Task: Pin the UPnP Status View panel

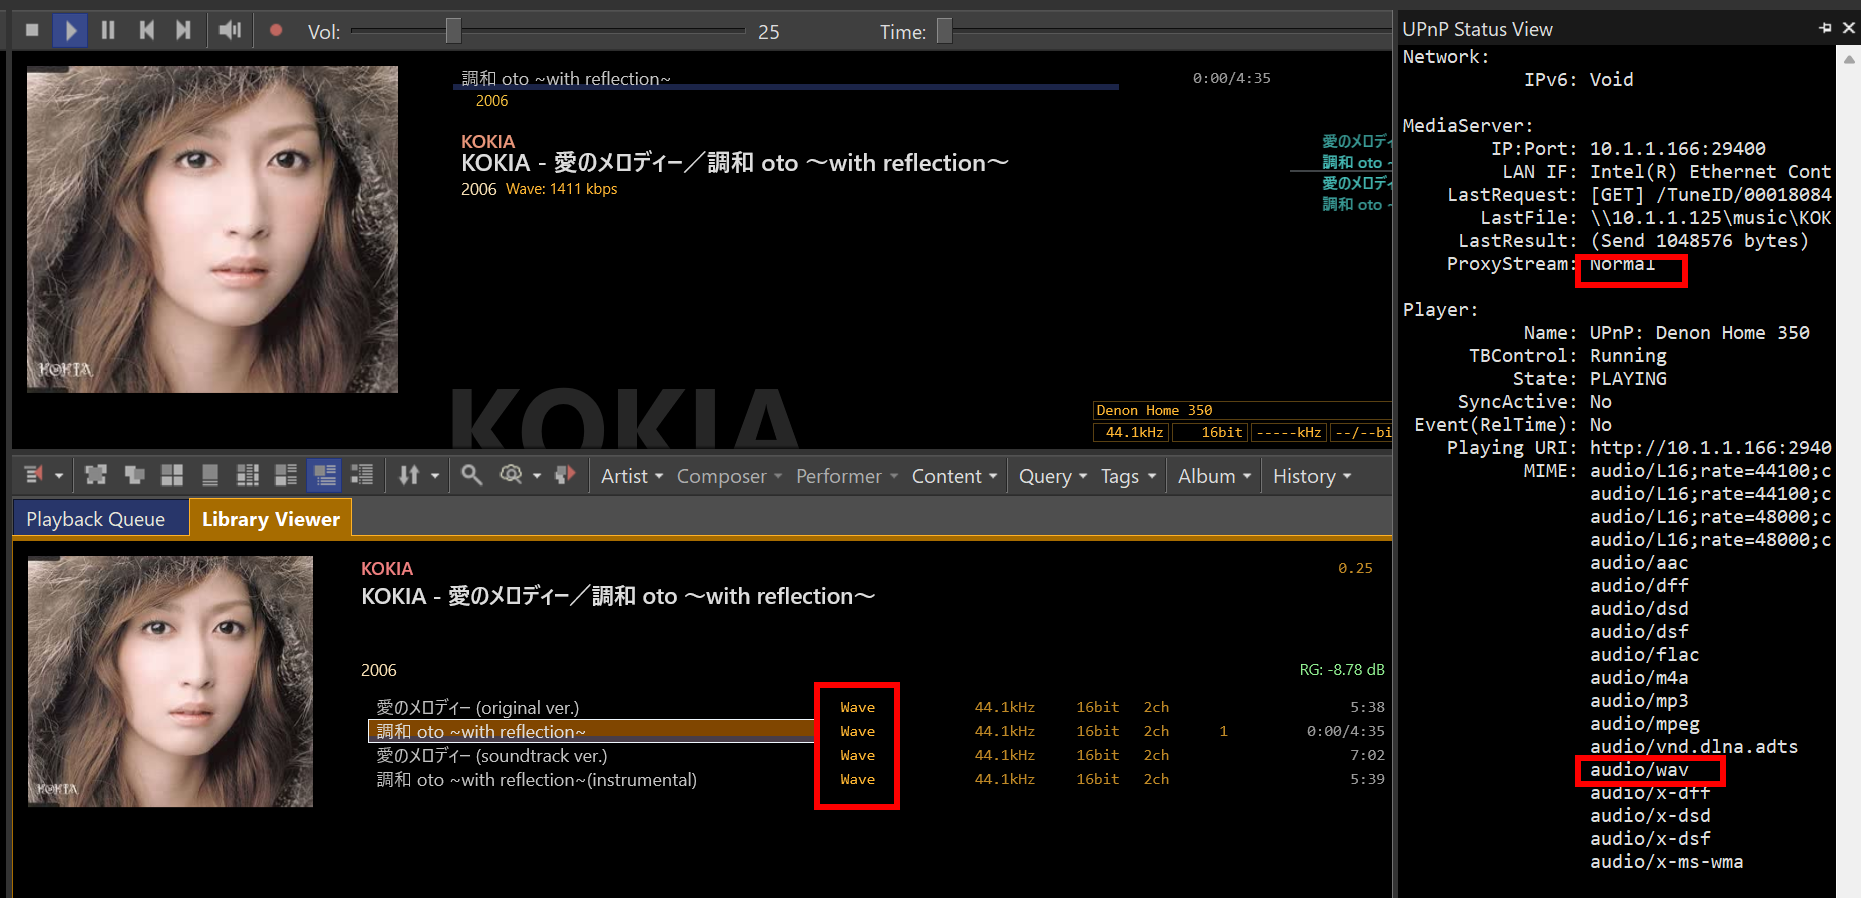Action: 1825,28
